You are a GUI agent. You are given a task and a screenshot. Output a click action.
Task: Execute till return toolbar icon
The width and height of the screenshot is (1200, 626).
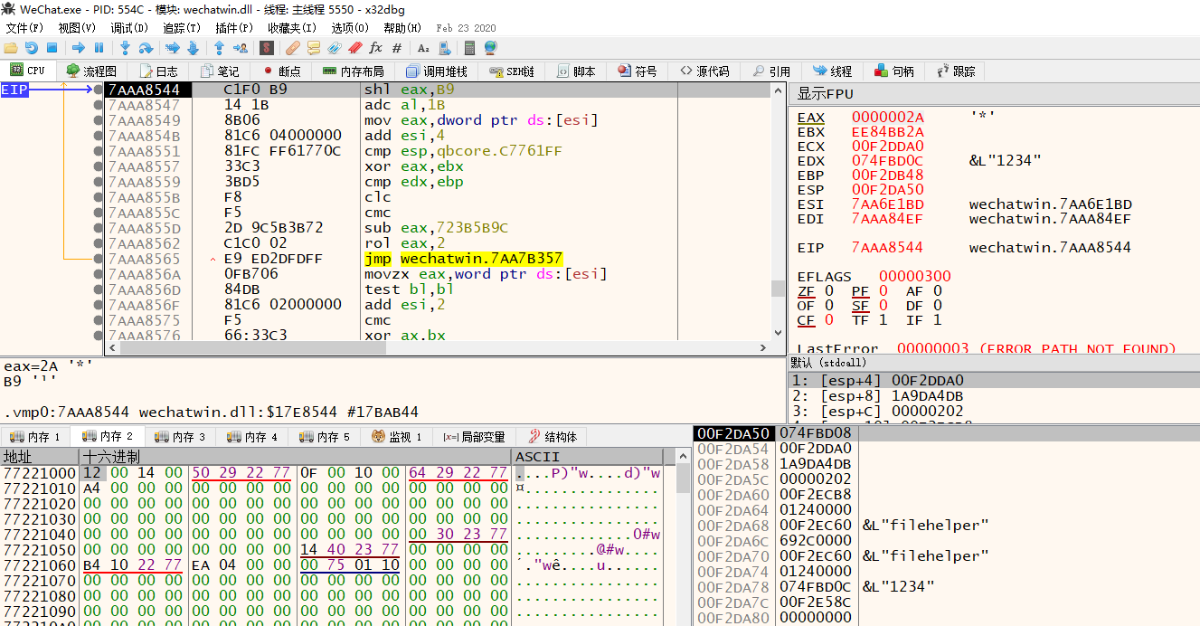pyautogui.click(x=219, y=48)
